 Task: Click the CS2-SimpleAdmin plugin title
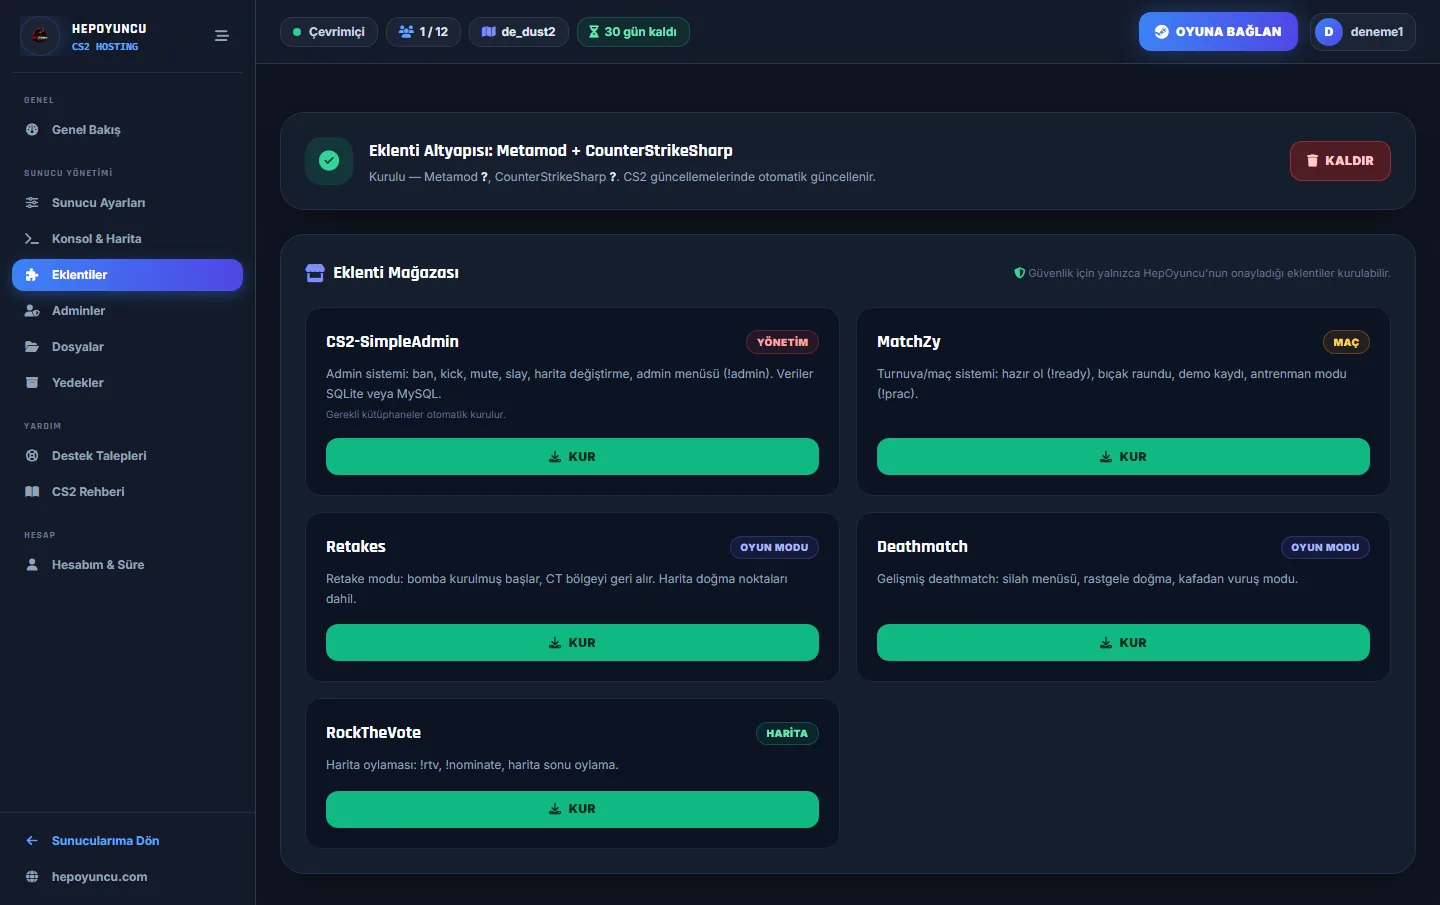[392, 342]
